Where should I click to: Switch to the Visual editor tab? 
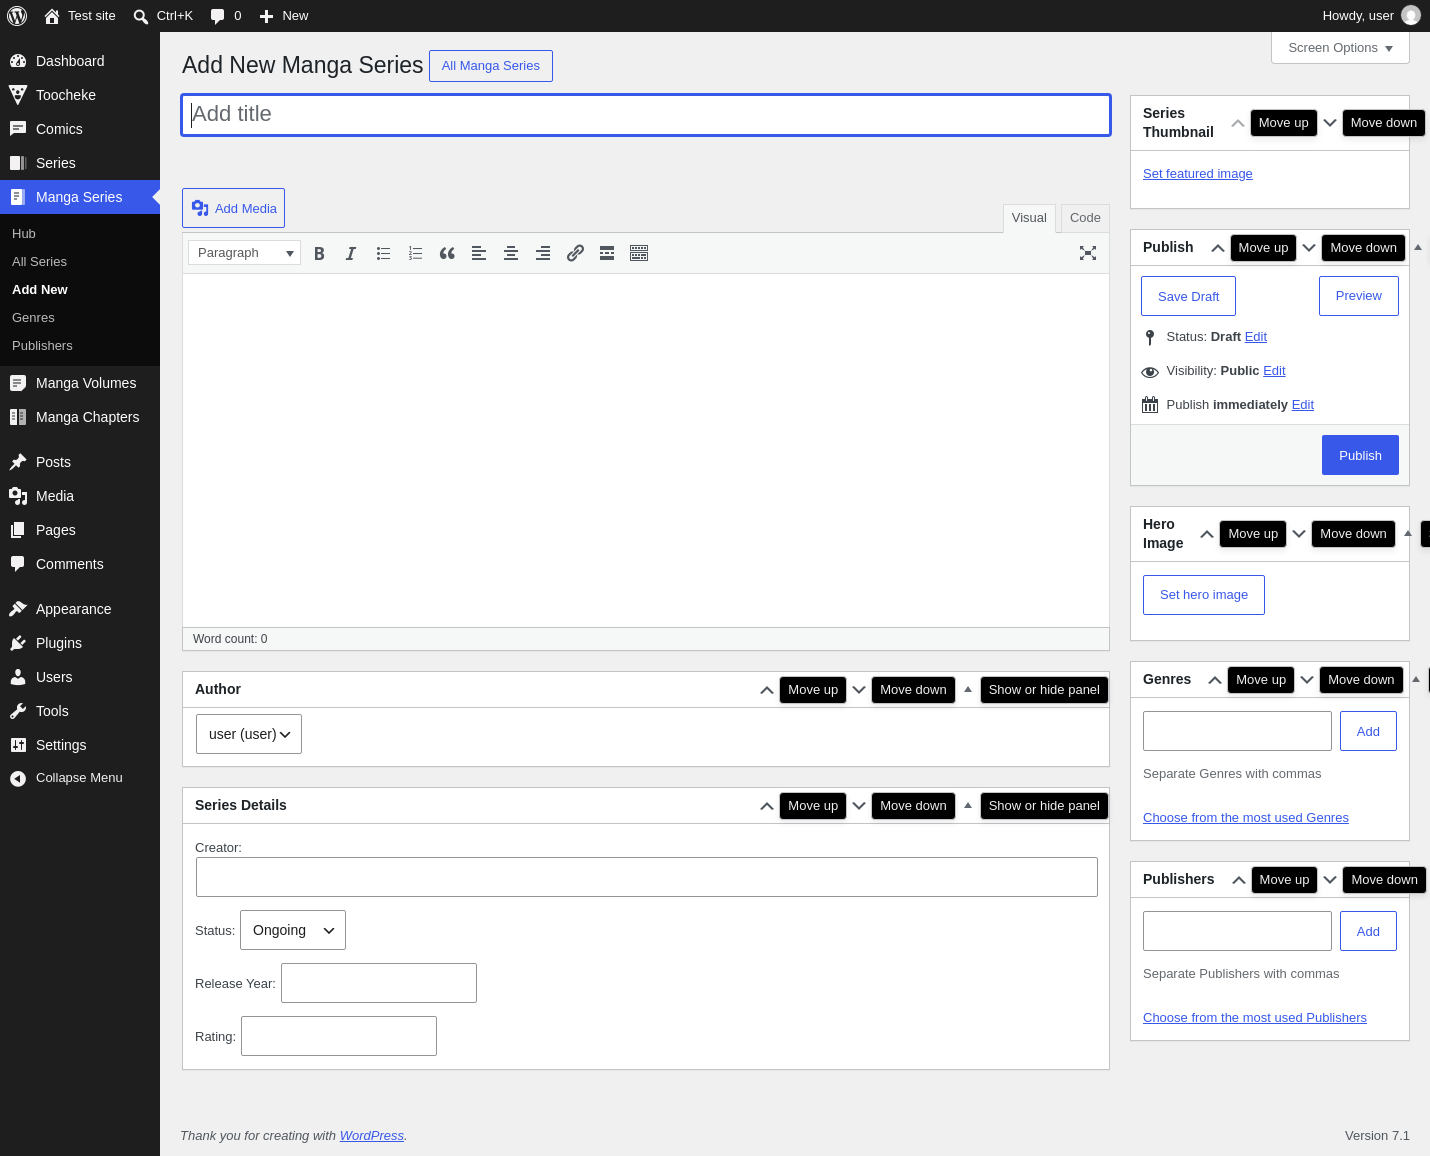point(1029,218)
